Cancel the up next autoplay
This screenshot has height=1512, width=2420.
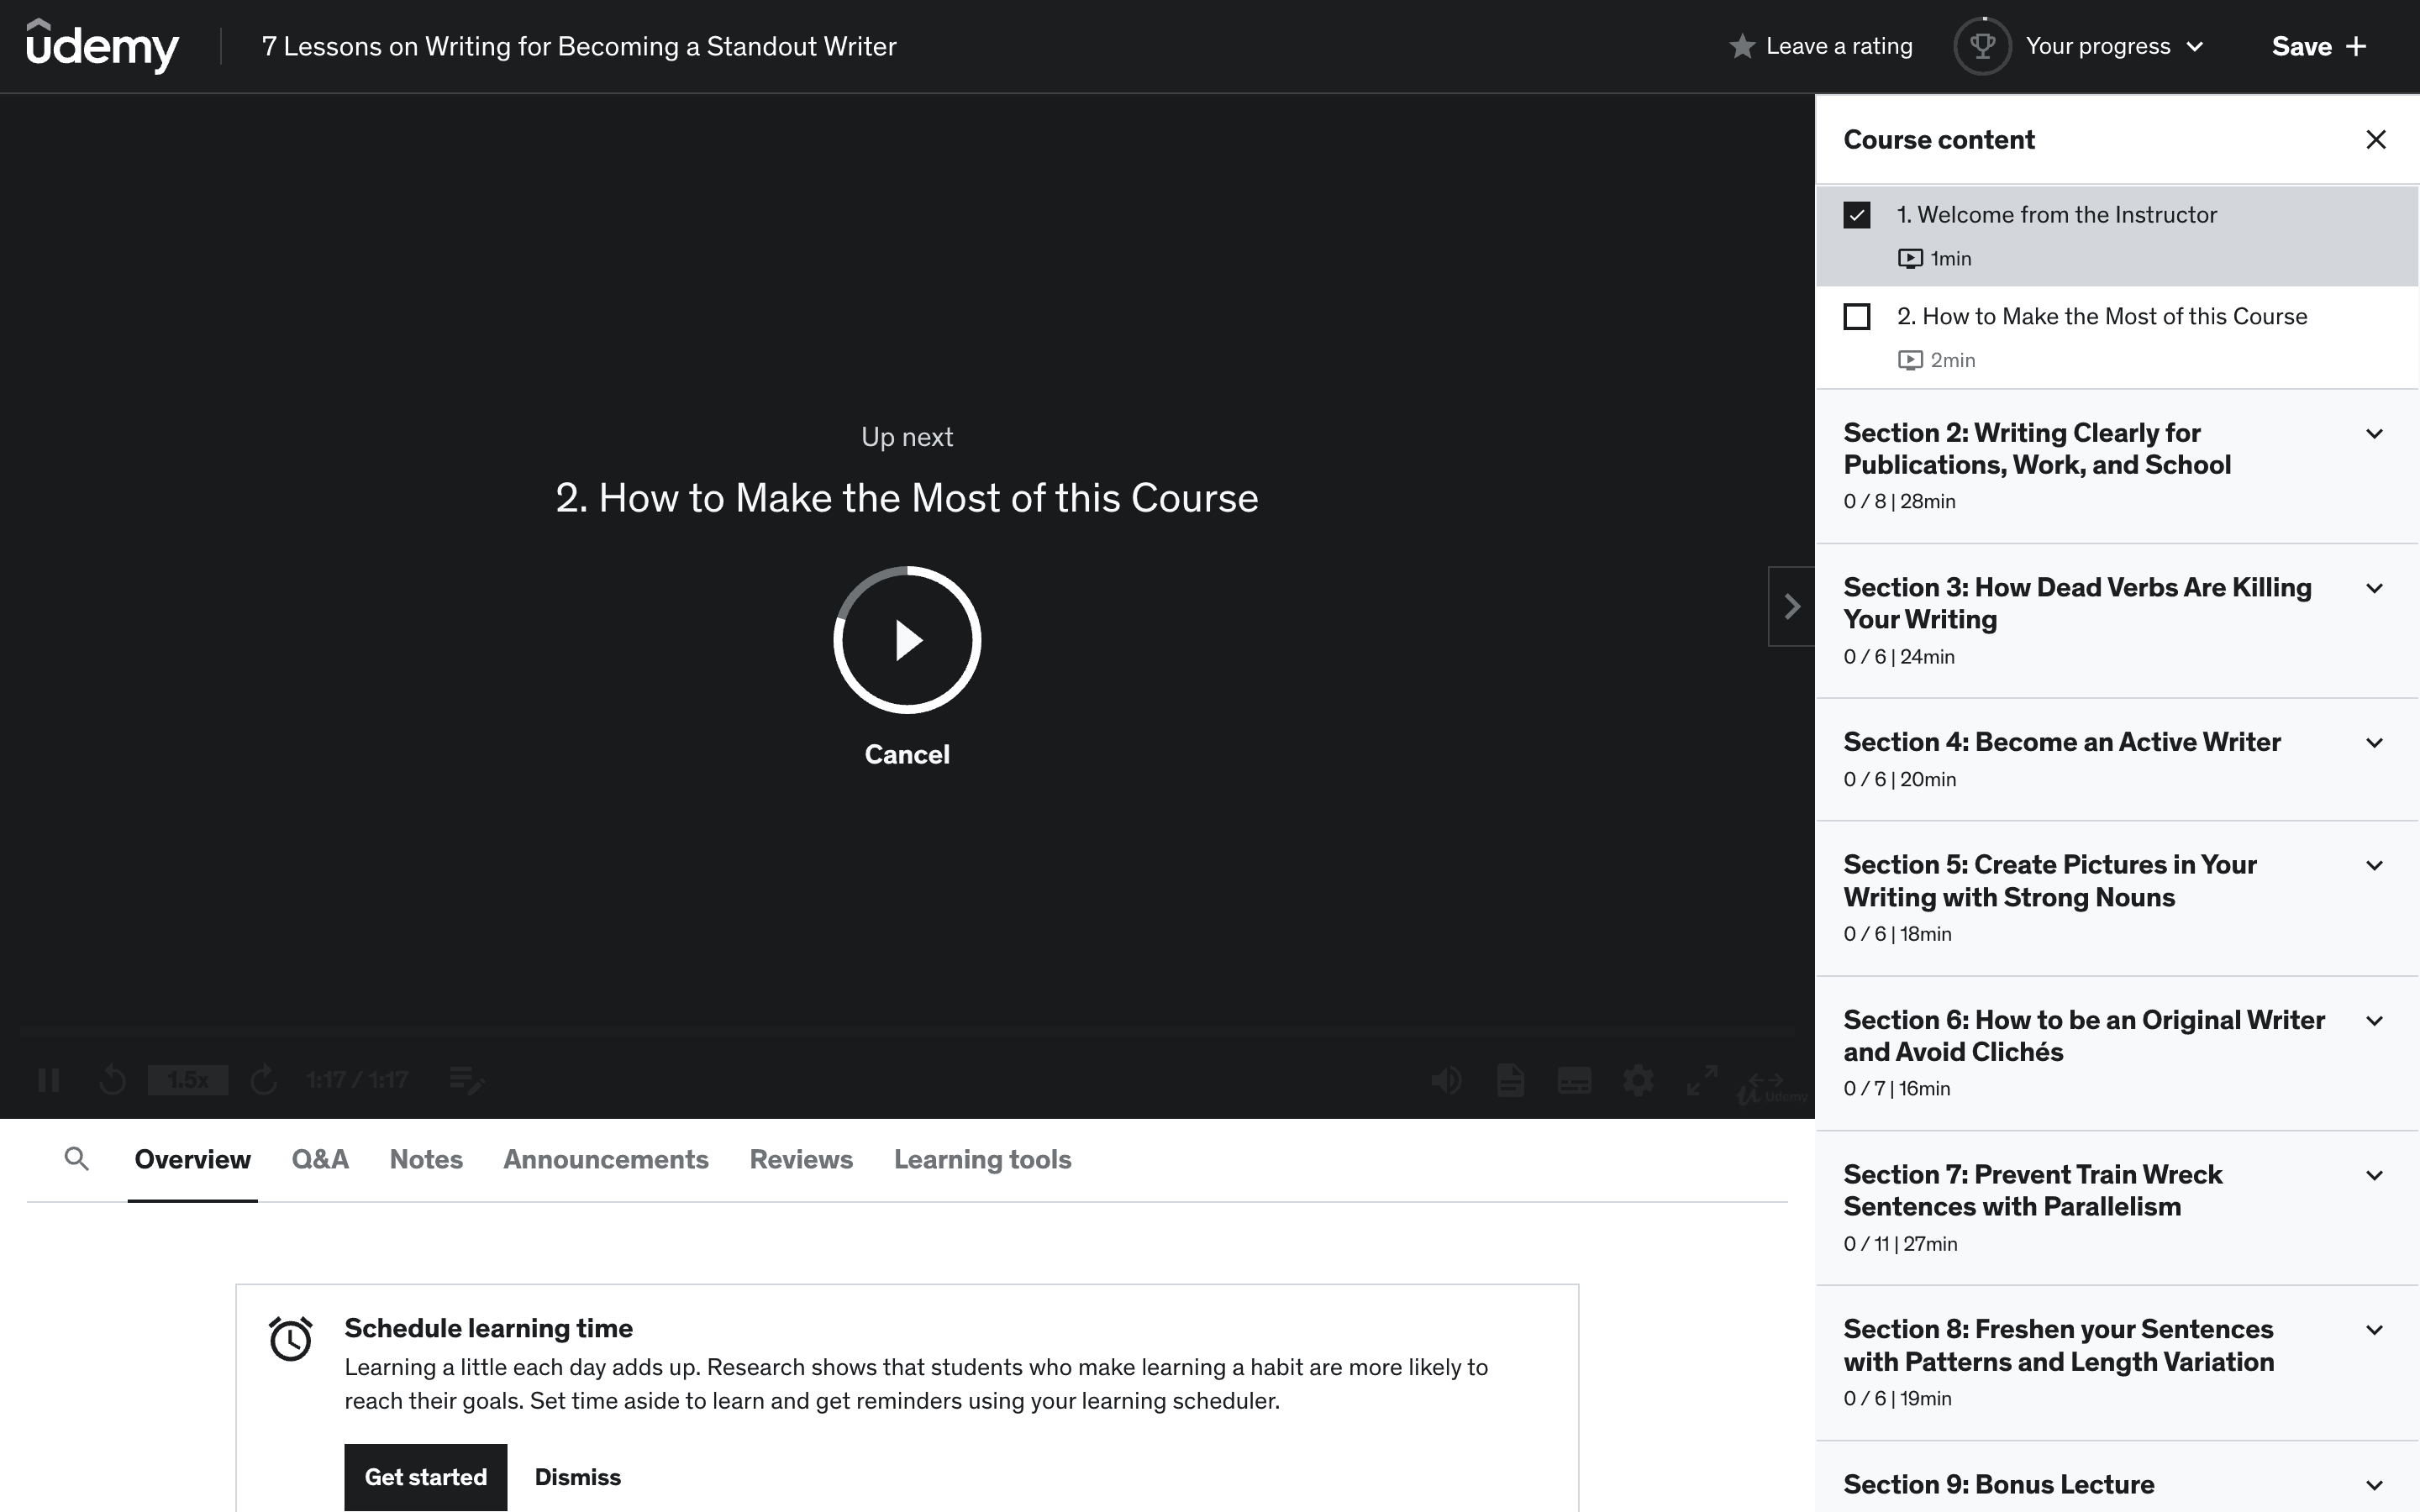pos(907,755)
